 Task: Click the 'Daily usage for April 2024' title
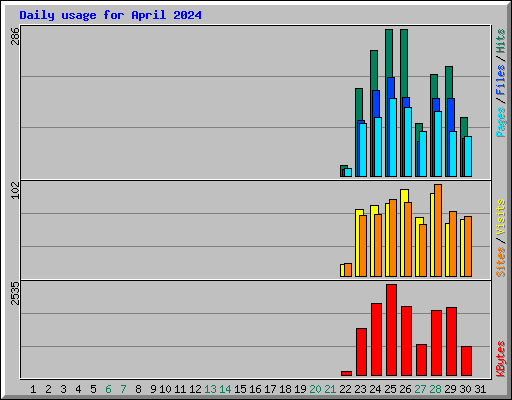tap(110, 15)
